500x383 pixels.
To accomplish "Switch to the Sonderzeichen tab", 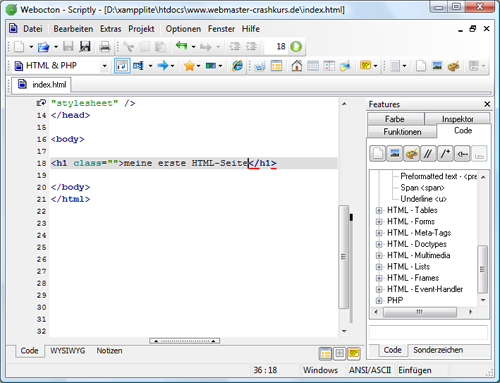I will tap(438, 350).
